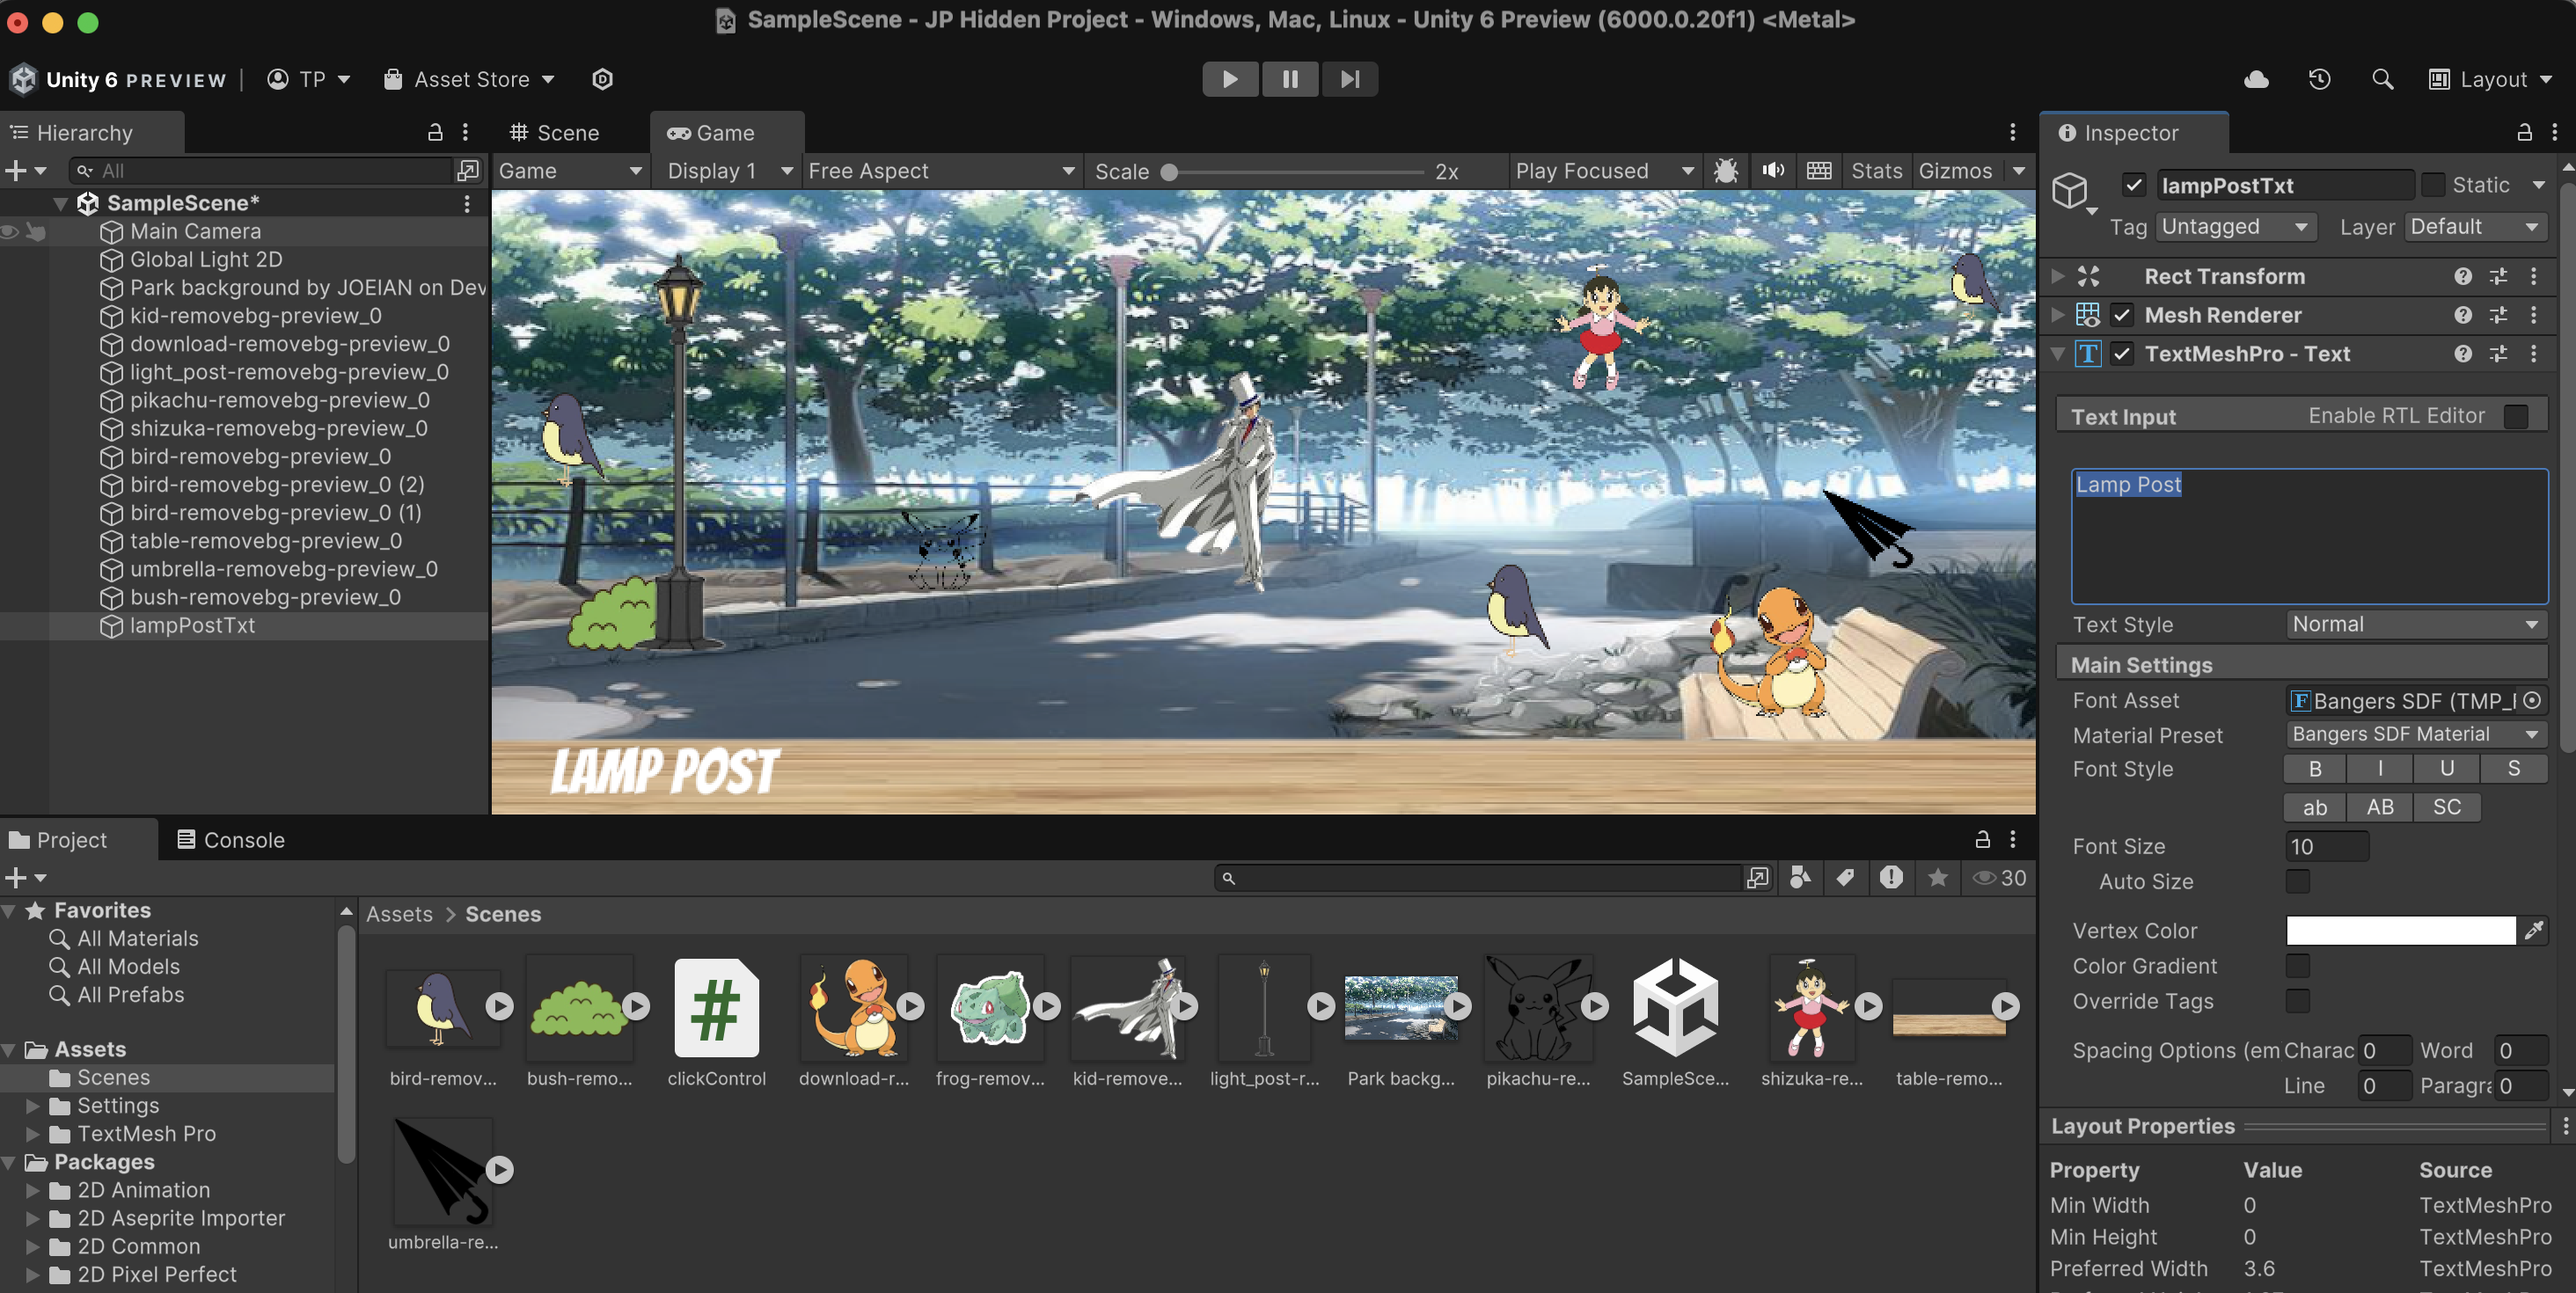2576x1293 pixels.
Task: Open the Layer Default dropdown
Action: click(x=2475, y=227)
